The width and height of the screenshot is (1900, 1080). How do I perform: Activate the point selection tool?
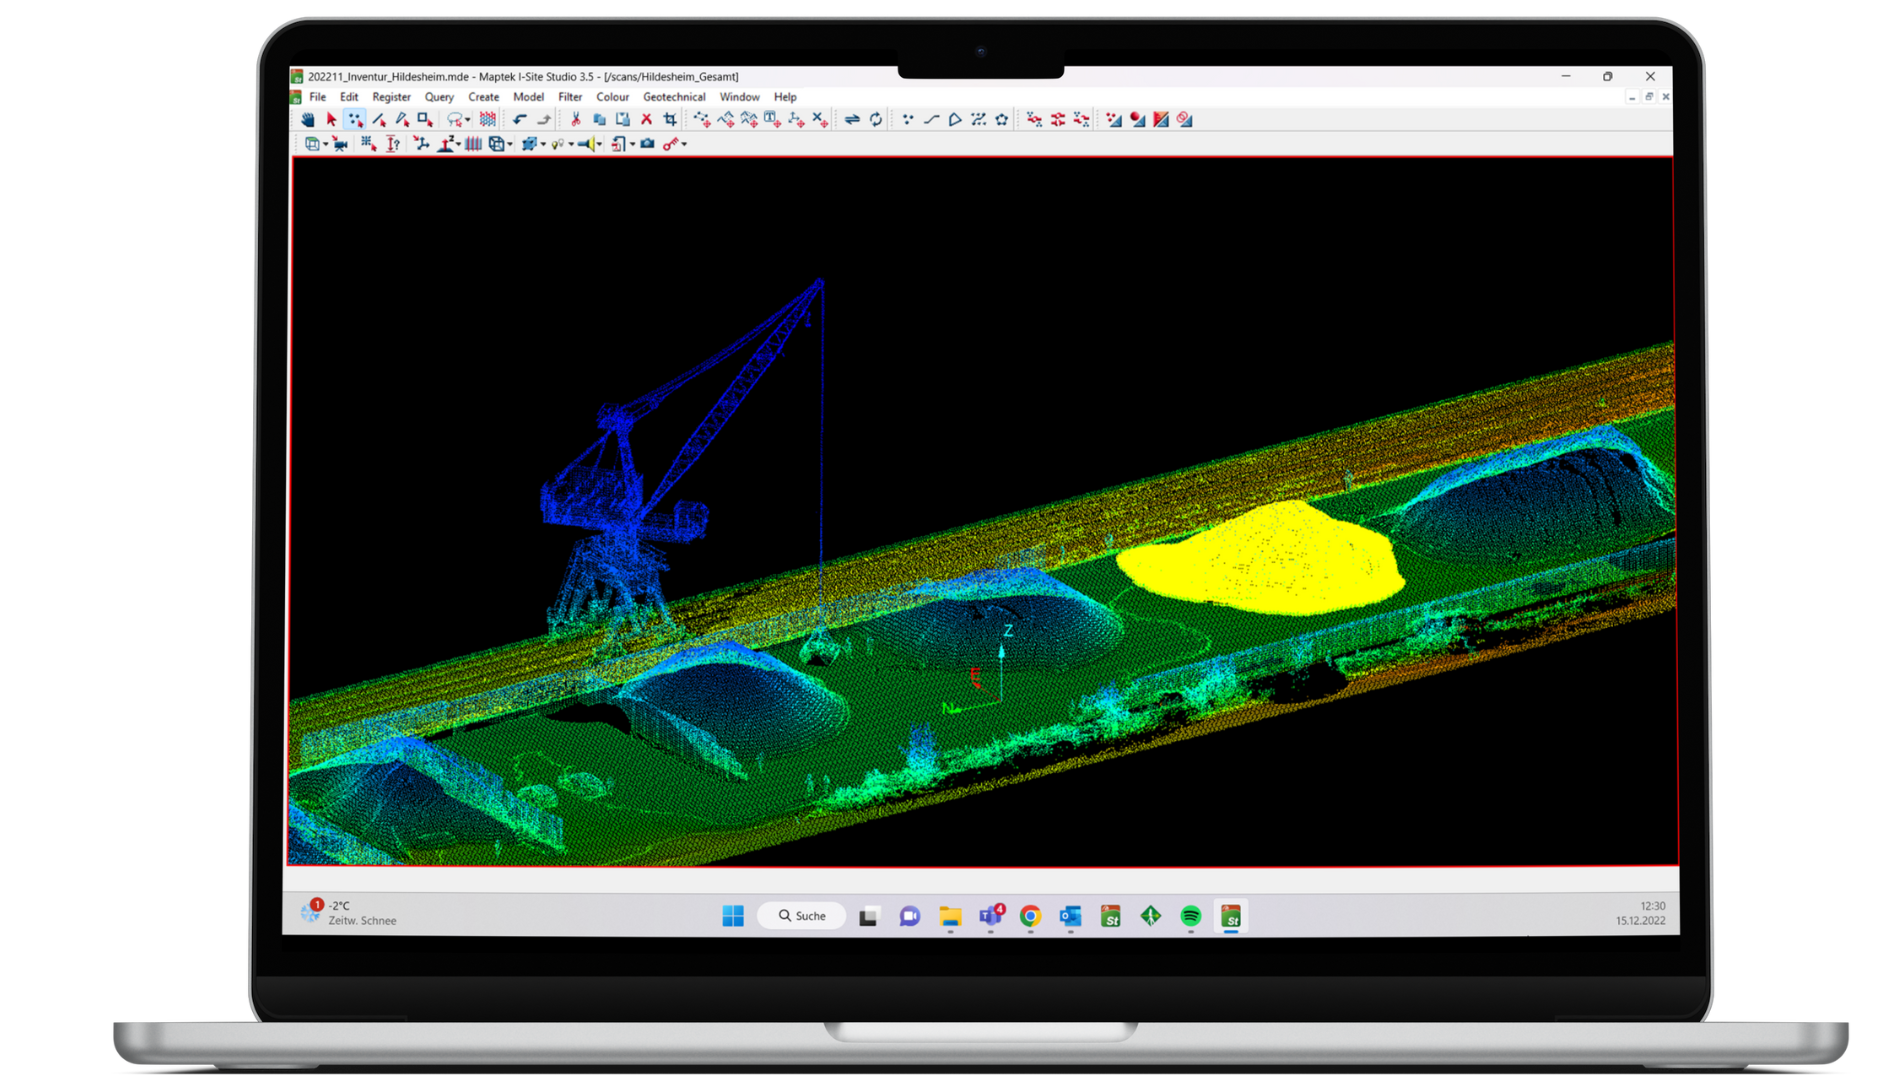(355, 118)
